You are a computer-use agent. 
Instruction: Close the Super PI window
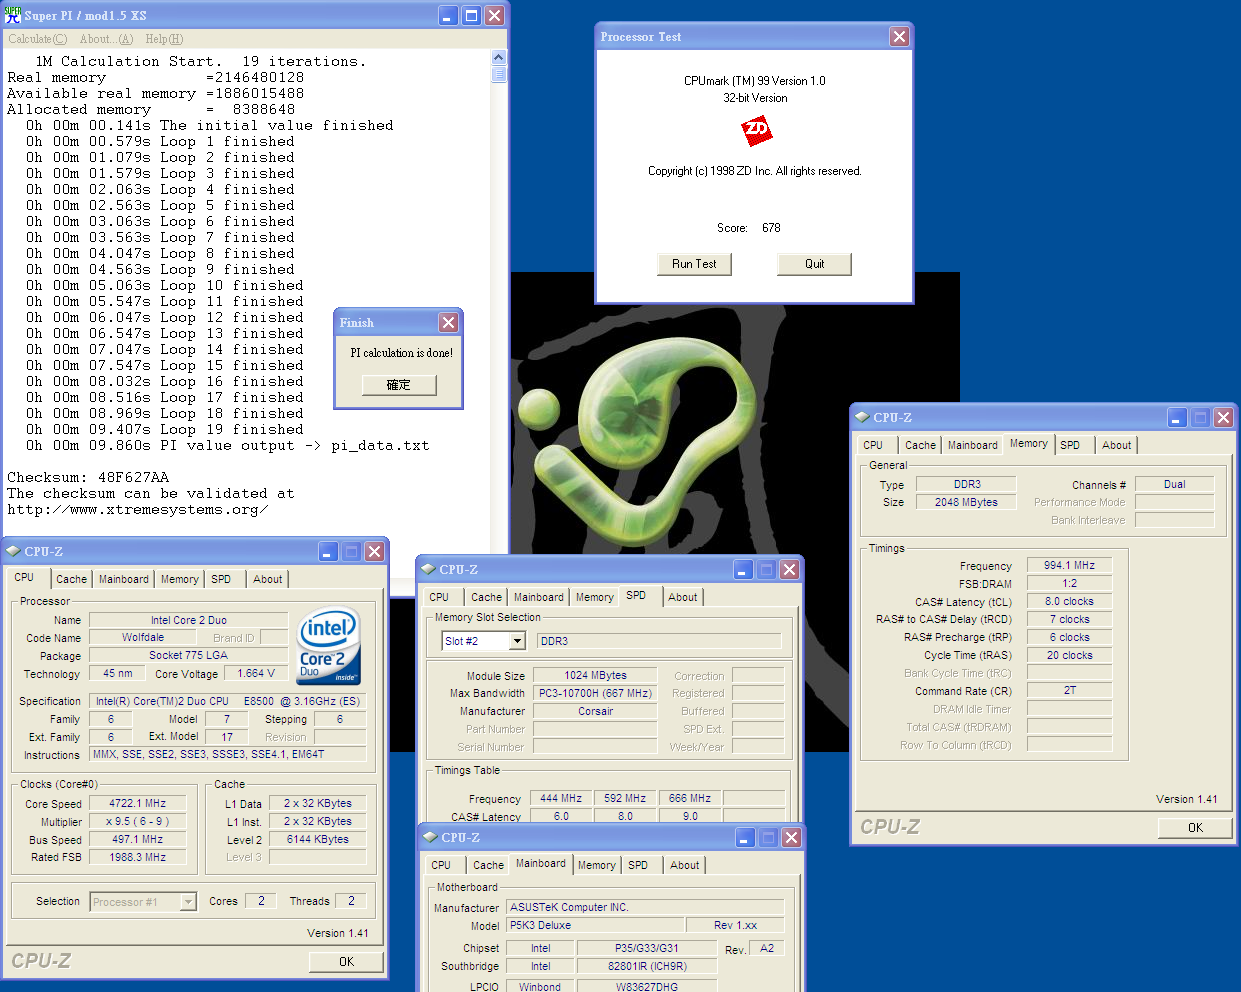pyautogui.click(x=495, y=16)
